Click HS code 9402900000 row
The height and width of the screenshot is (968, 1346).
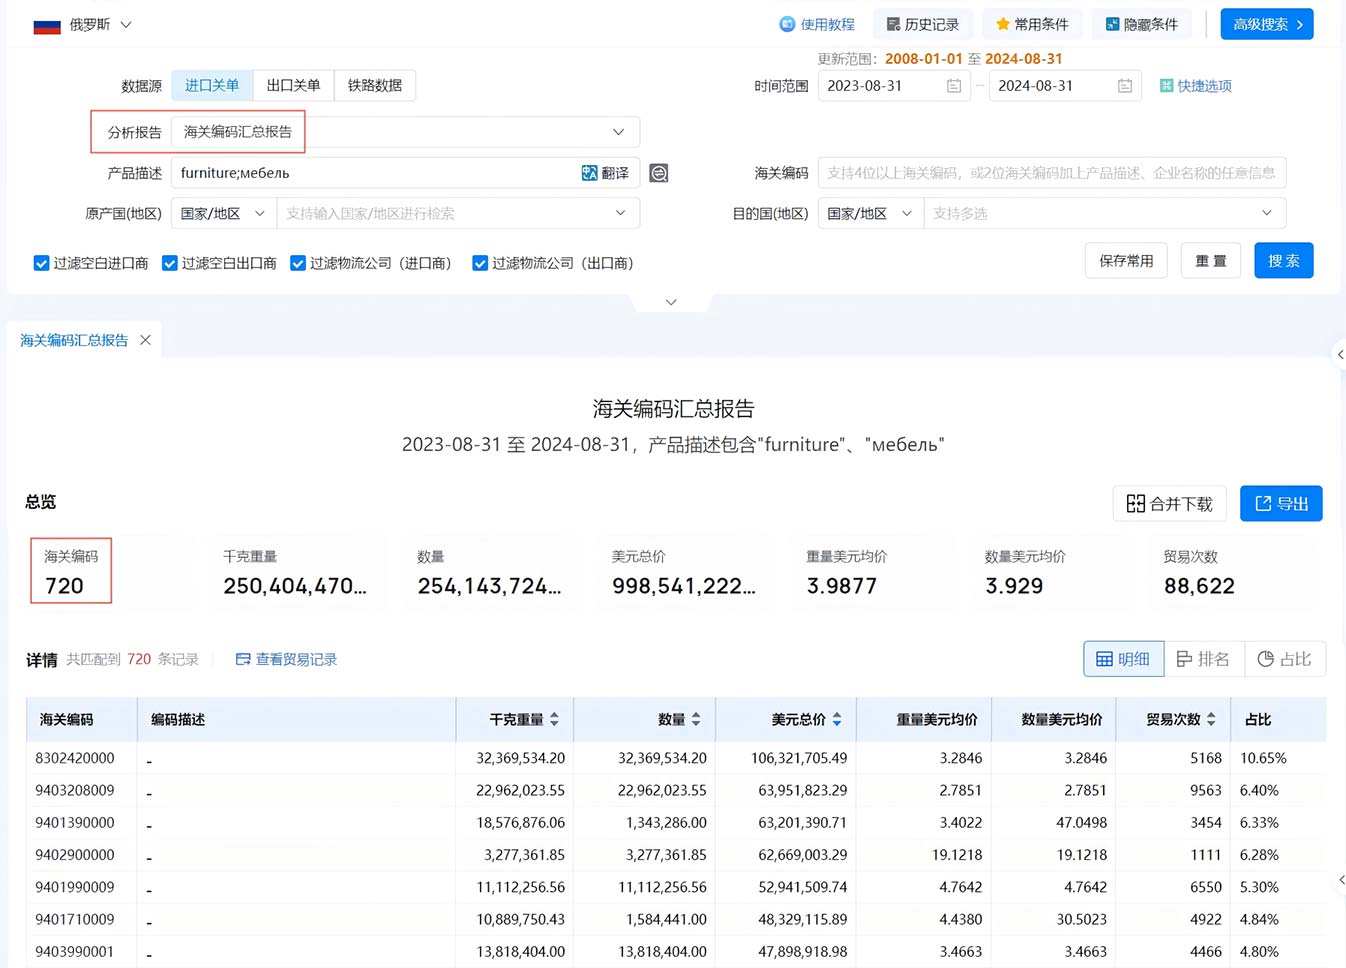676,855
